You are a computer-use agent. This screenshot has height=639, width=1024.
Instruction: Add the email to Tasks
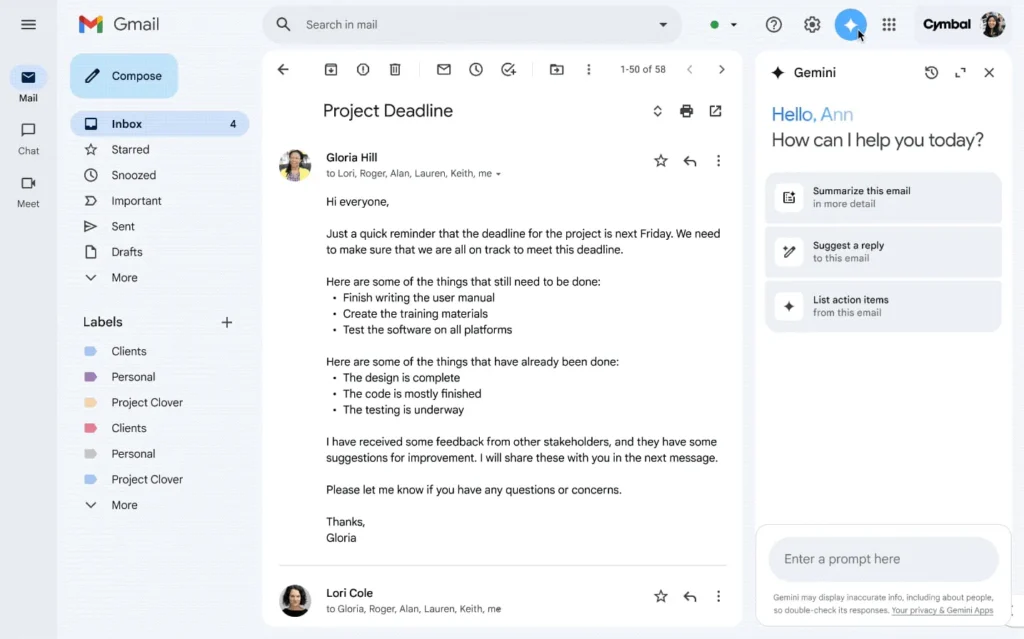point(508,69)
